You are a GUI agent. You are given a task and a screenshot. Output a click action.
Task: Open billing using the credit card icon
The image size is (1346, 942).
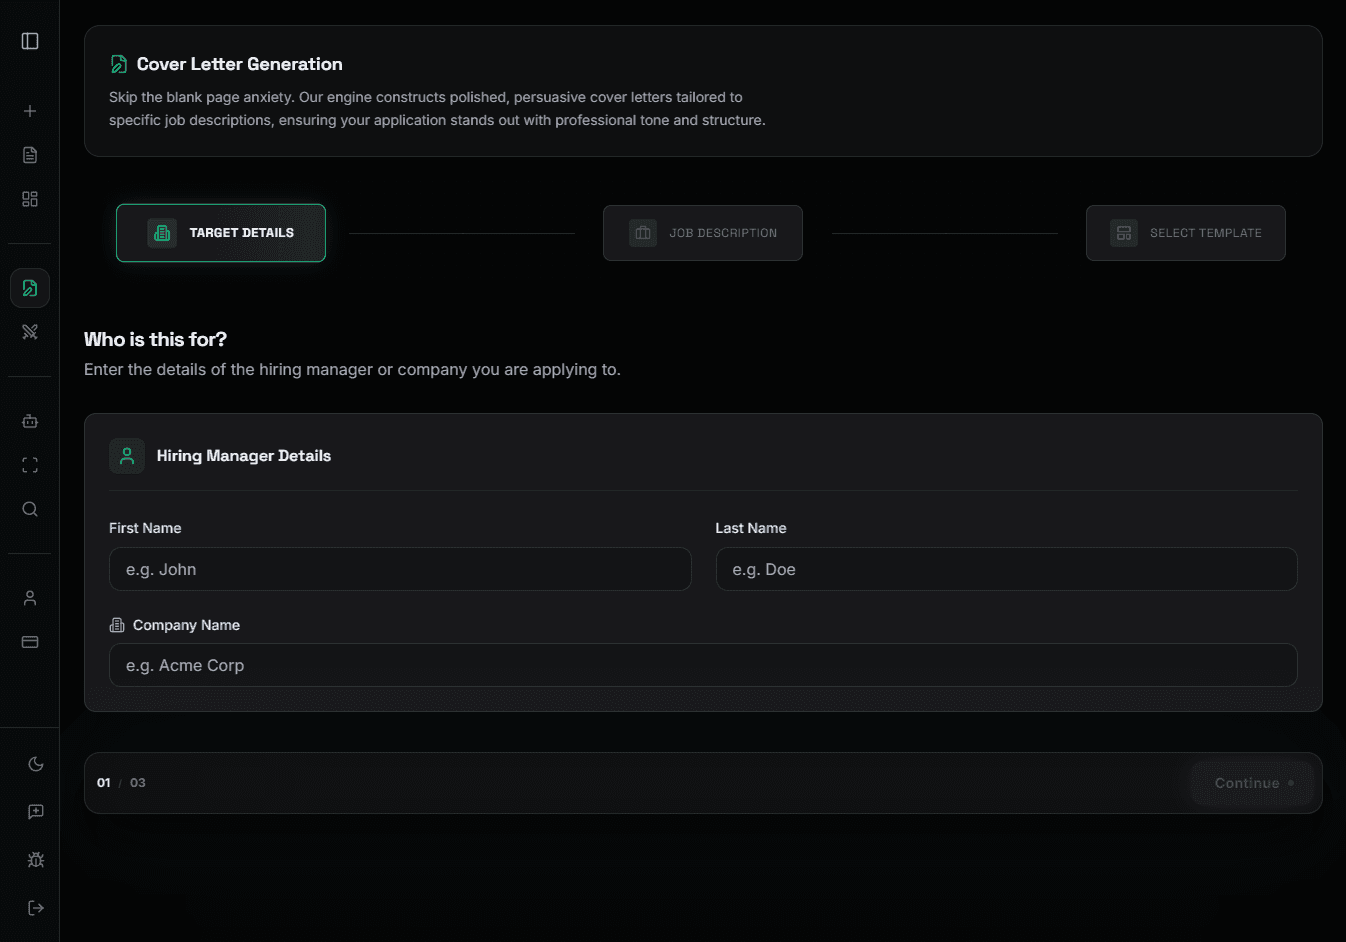point(29,641)
